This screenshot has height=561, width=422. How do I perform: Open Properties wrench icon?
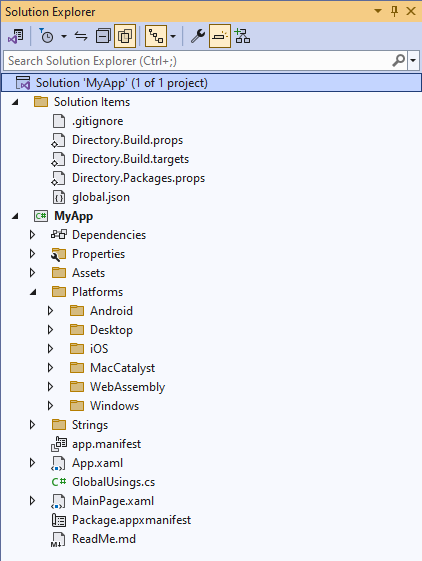(198, 36)
